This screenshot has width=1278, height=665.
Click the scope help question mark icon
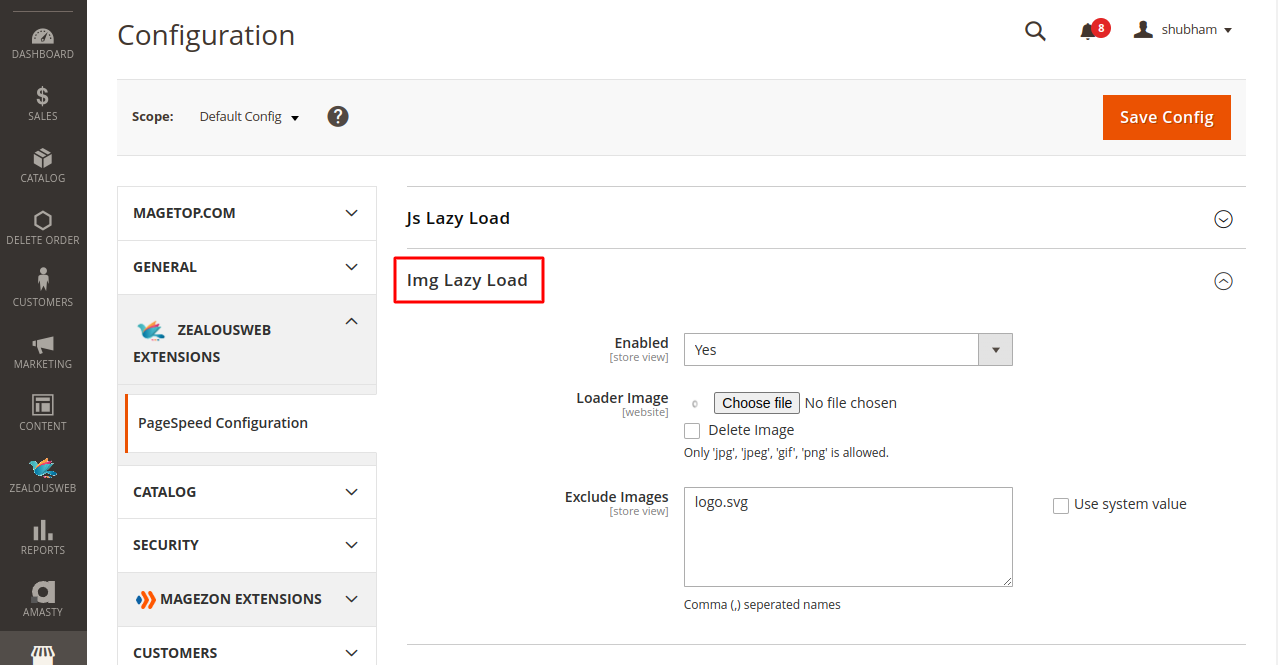[x=338, y=117]
